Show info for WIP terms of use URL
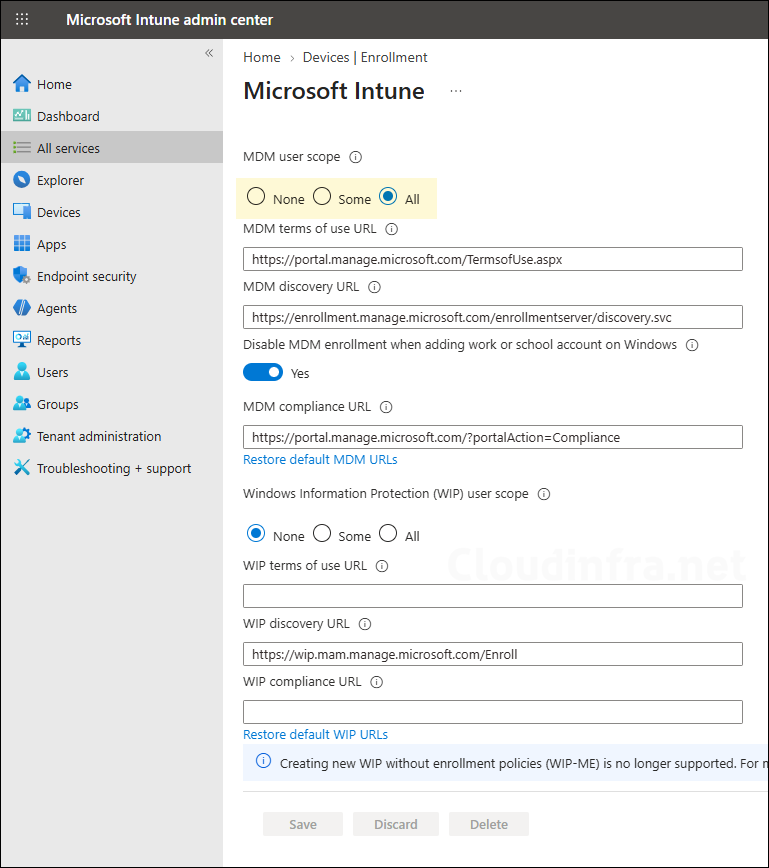Viewport: 769px width, 868px height. click(x=382, y=566)
